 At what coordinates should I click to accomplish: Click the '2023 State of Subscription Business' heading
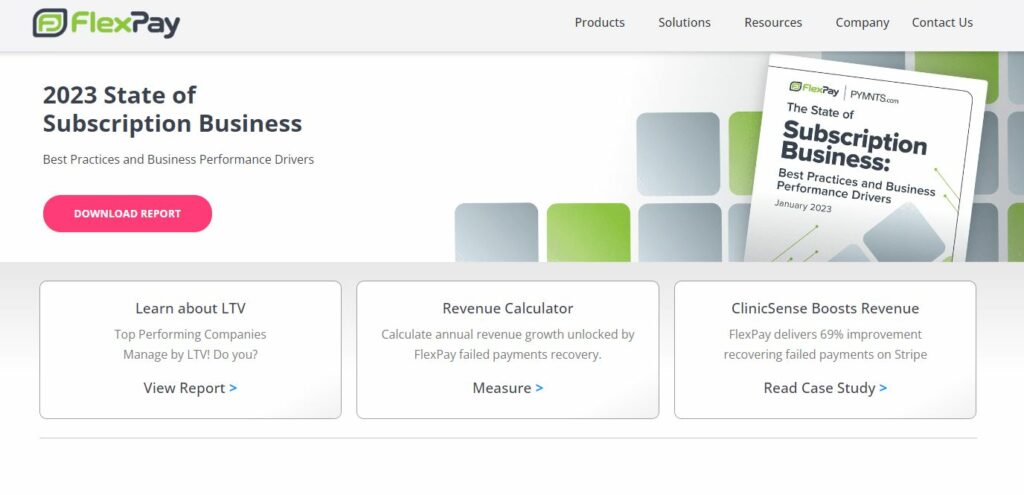pos(172,109)
